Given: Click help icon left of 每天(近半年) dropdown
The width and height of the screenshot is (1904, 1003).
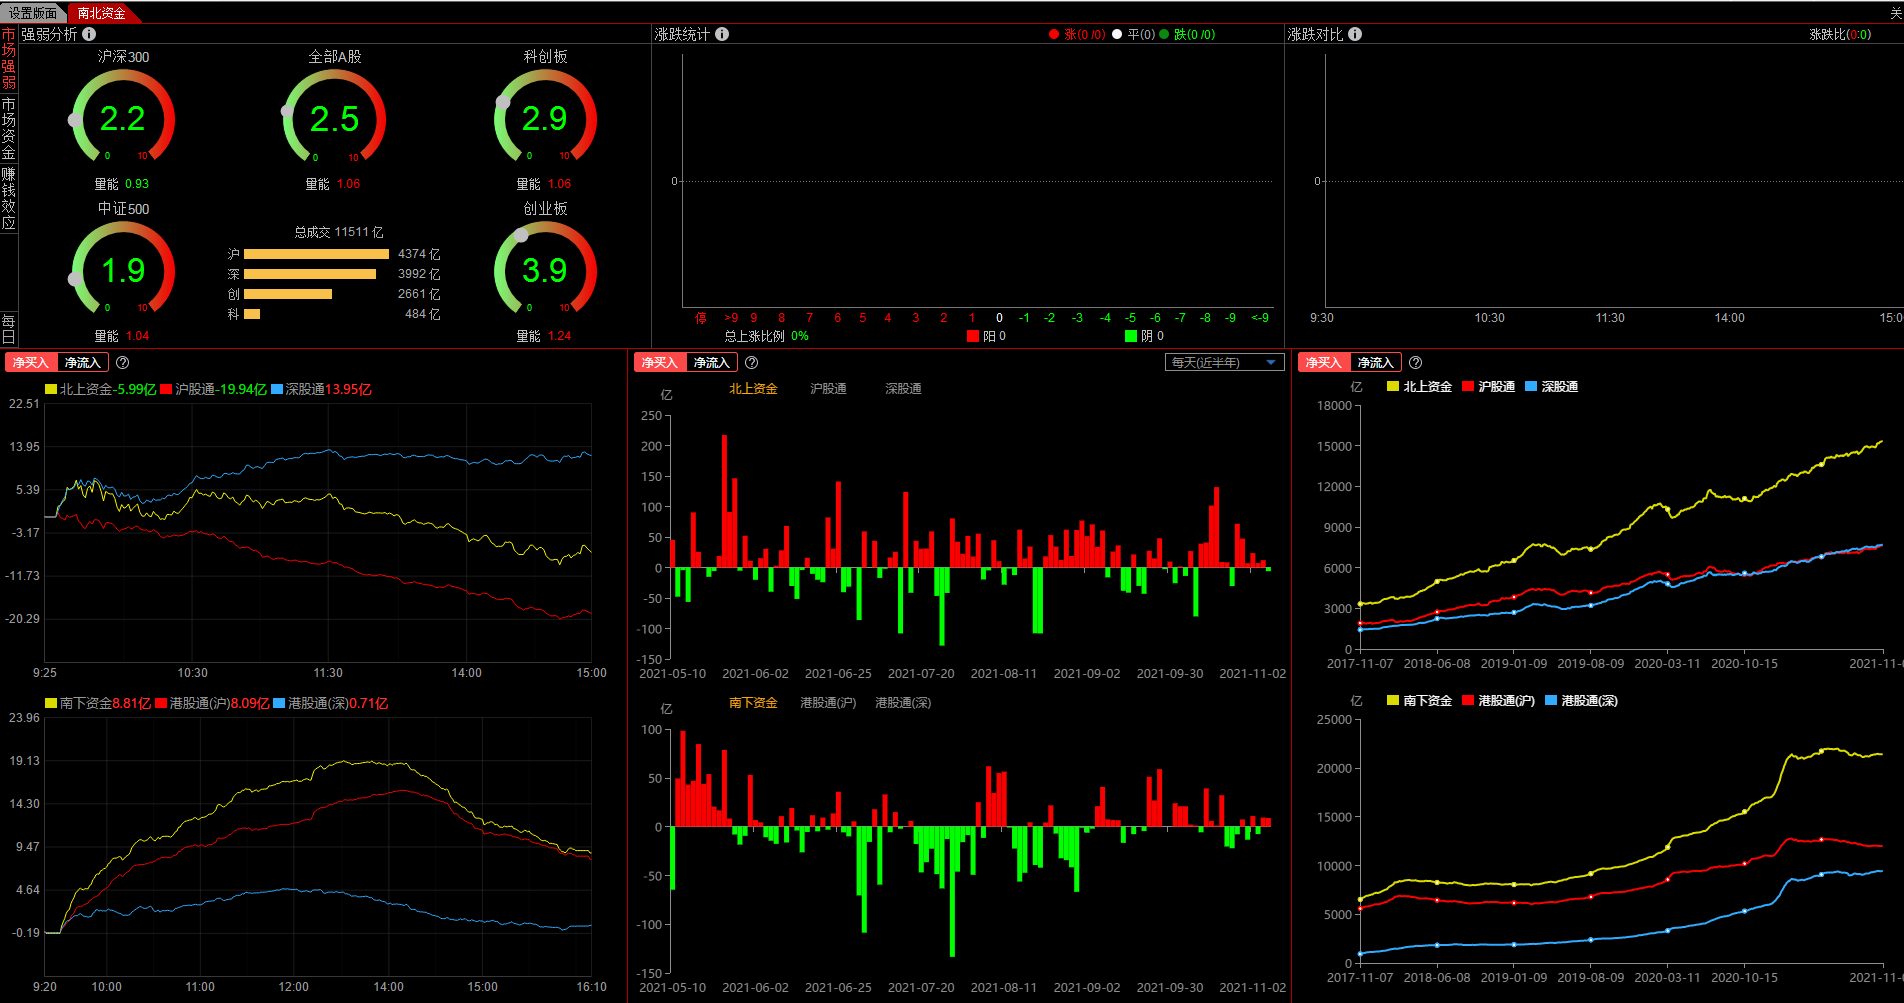Looking at the screenshot, I should click(752, 363).
